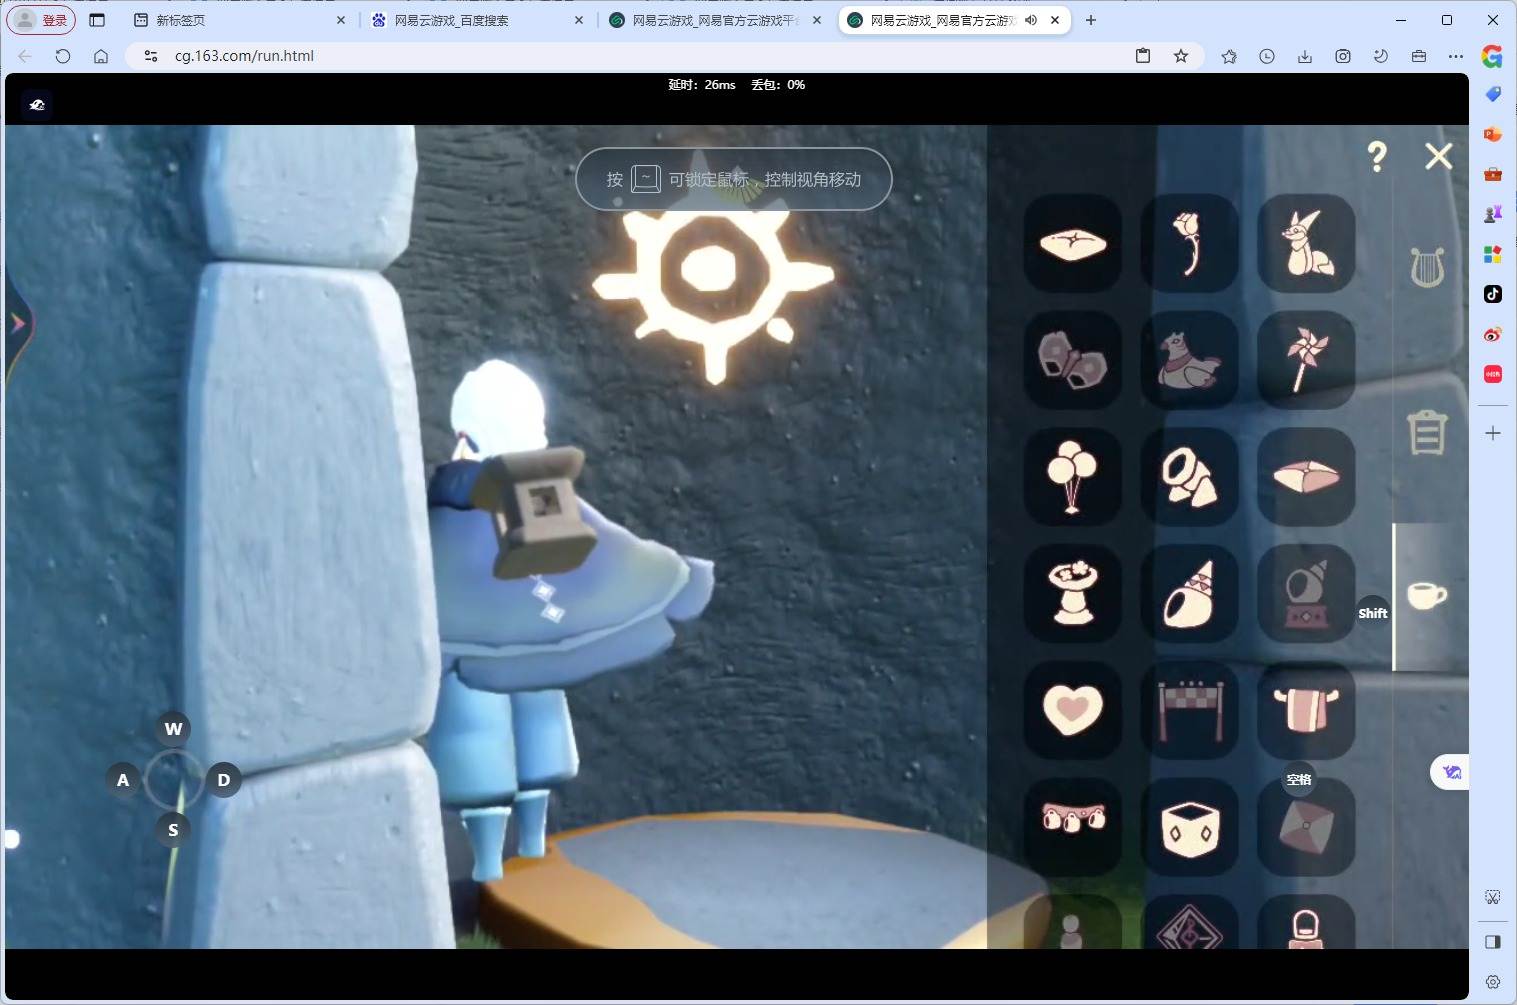Toggle the sidebar visibility icon at bottom right
This screenshot has width=1517, height=1005.
(1493, 942)
